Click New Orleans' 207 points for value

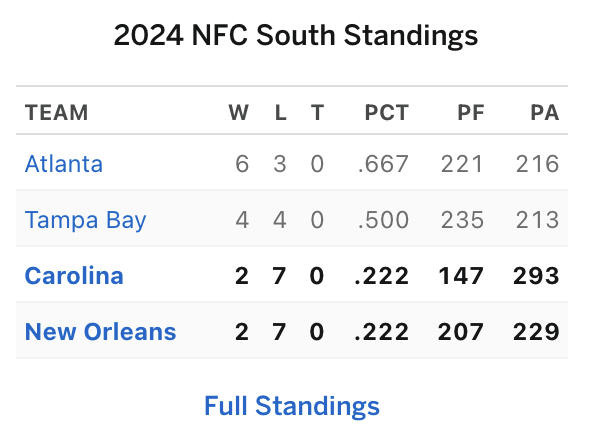(x=461, y=332)
